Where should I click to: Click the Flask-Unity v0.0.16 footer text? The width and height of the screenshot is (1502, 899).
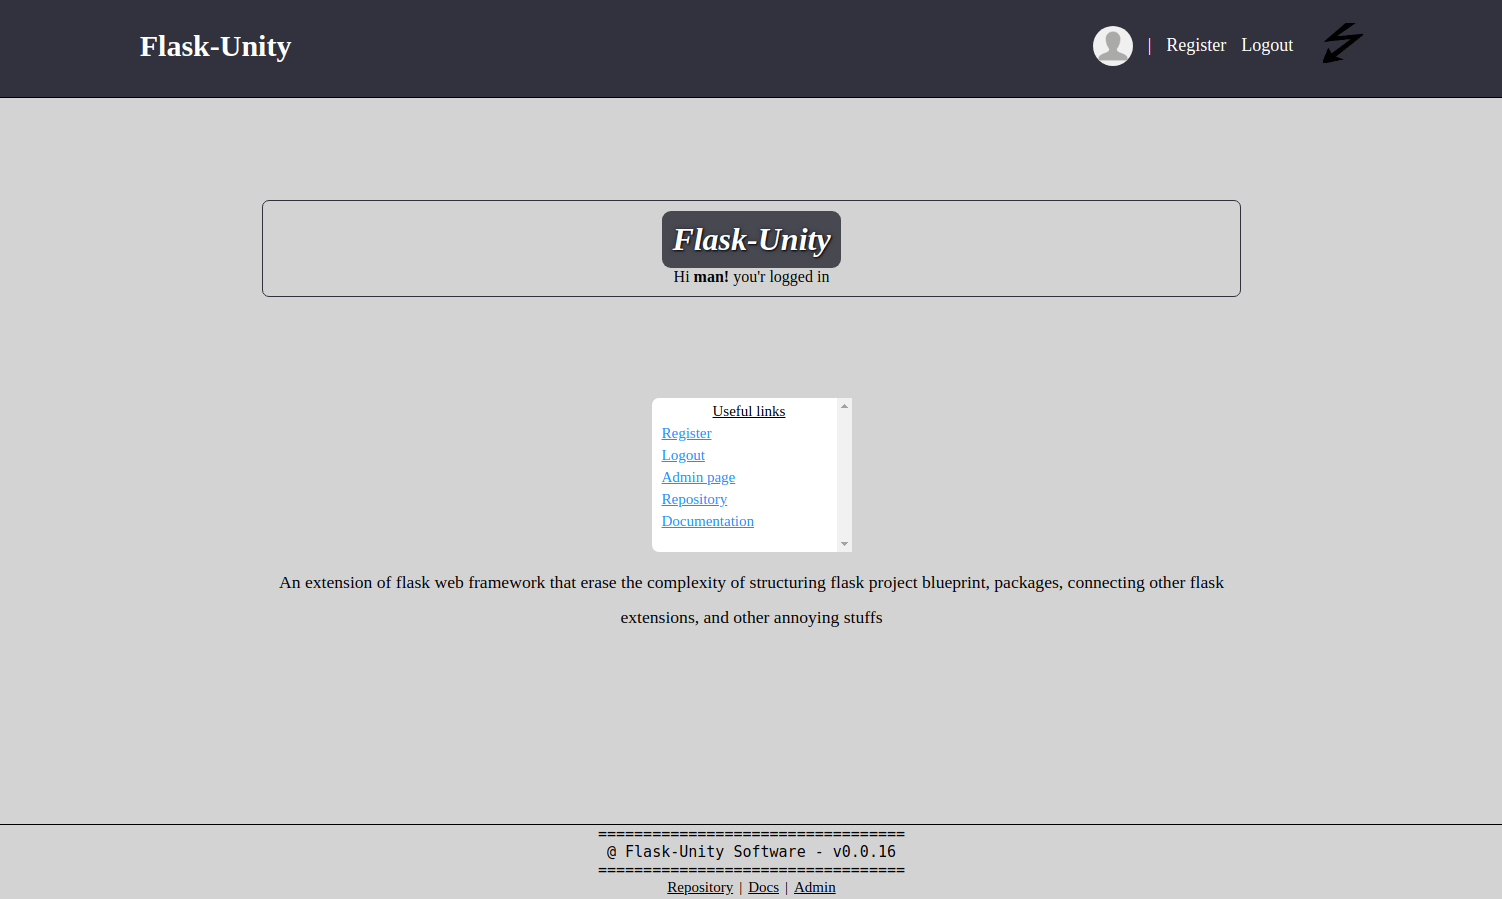(751, 851)
